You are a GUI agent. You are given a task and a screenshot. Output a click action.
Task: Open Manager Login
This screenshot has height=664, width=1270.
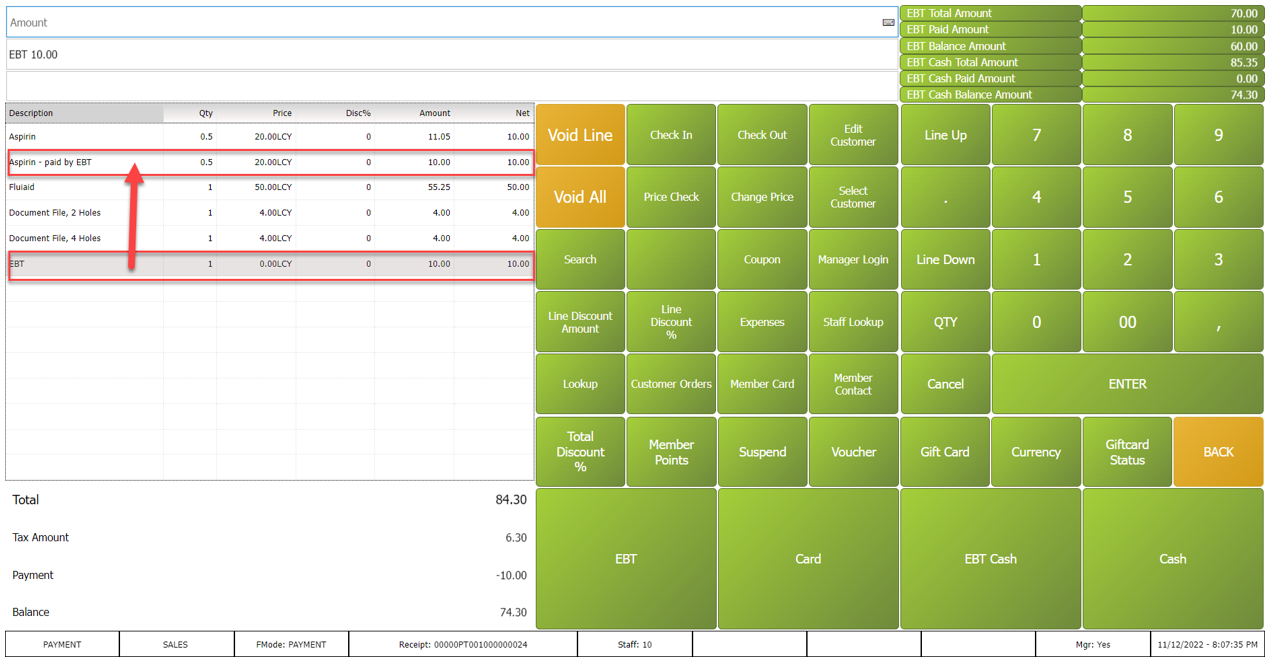coord(853,260)
